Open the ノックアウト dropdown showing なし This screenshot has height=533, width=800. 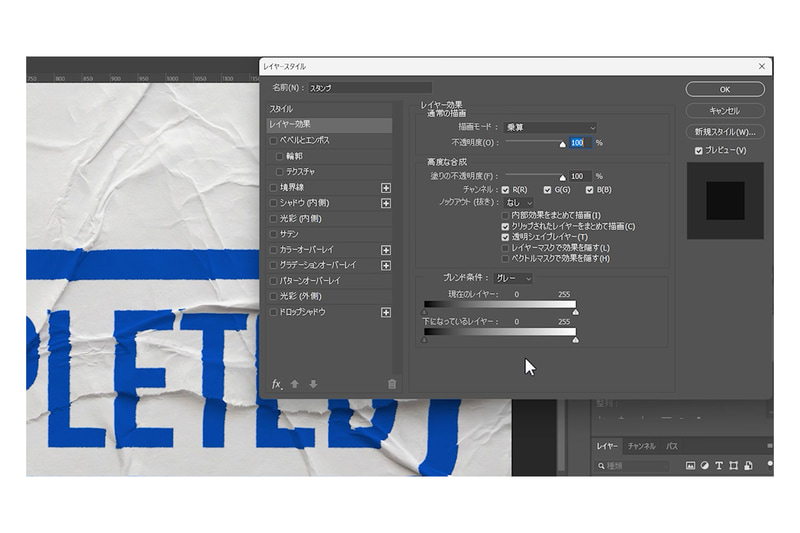(519, 202)
